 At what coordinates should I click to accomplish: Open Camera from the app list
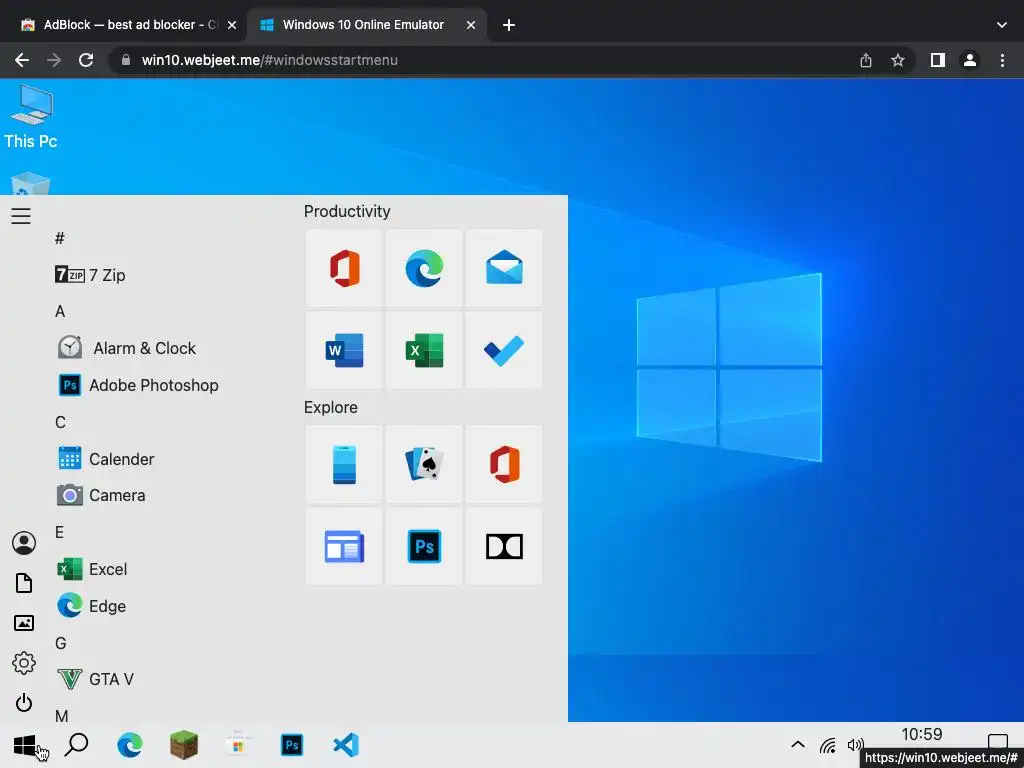coord(101,496)
